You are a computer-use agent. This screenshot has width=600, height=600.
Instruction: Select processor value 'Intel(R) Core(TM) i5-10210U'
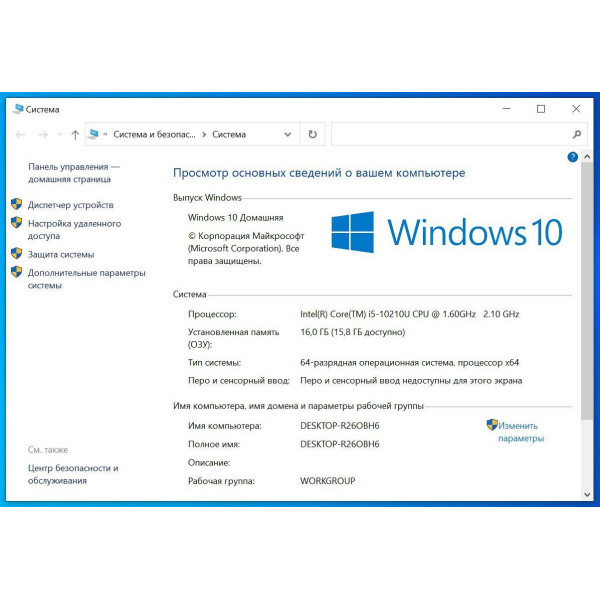pyautogui.click(x=355, y=314)
